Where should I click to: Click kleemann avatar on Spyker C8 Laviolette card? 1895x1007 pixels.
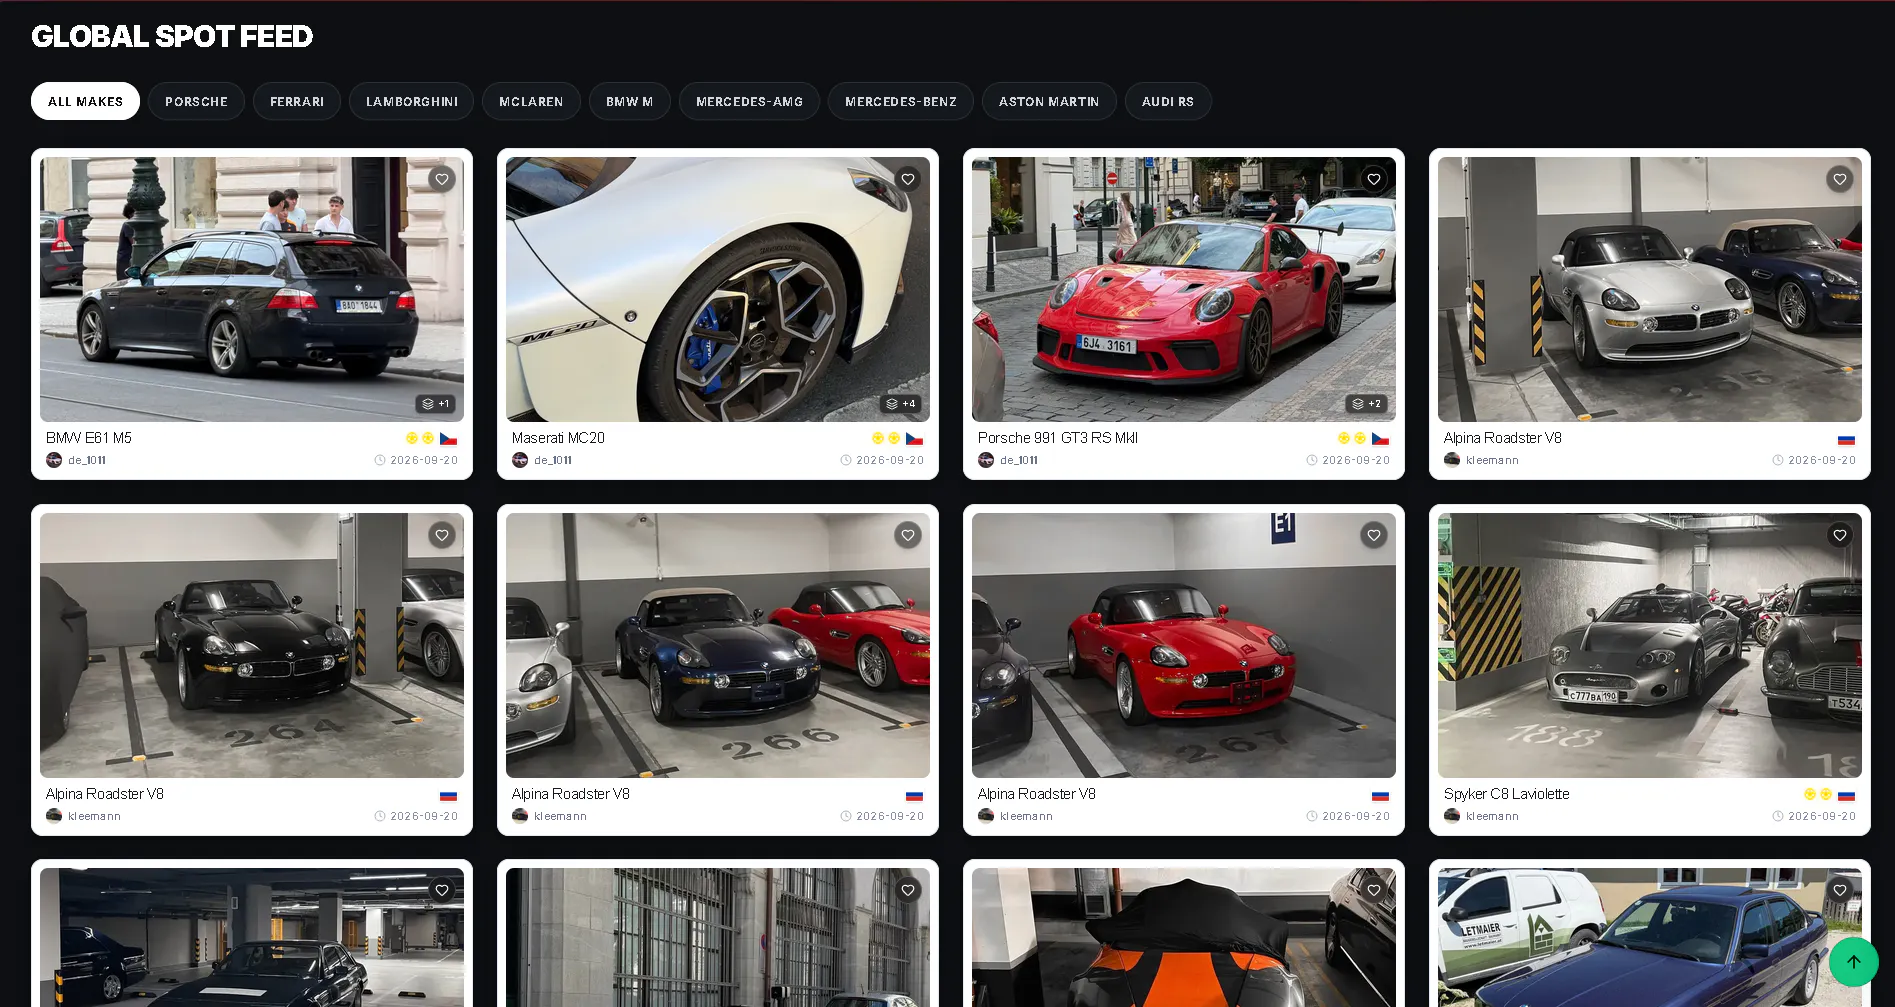1452,816
